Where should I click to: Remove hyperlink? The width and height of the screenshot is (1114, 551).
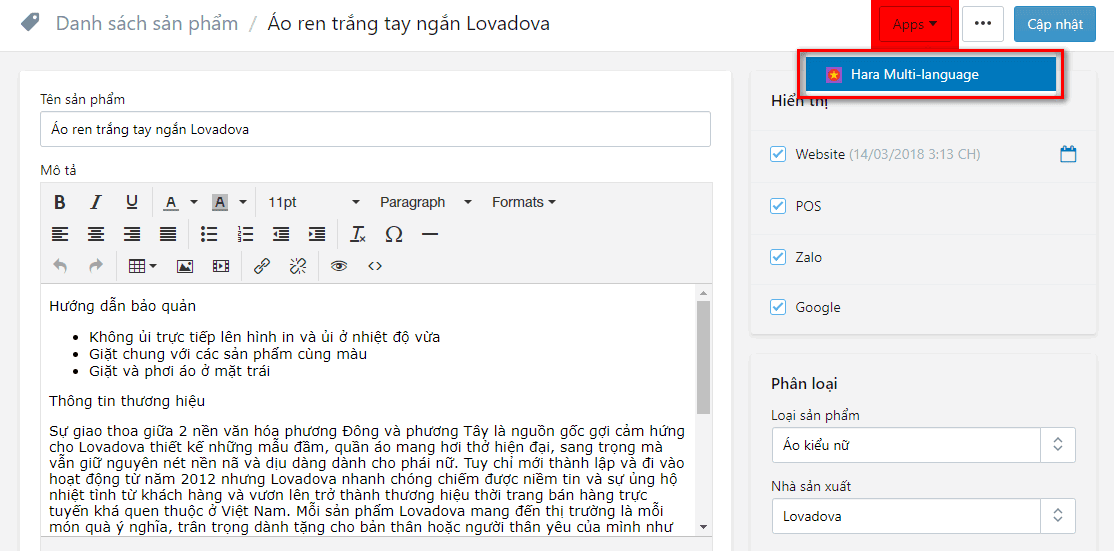[x=298, y=266]
